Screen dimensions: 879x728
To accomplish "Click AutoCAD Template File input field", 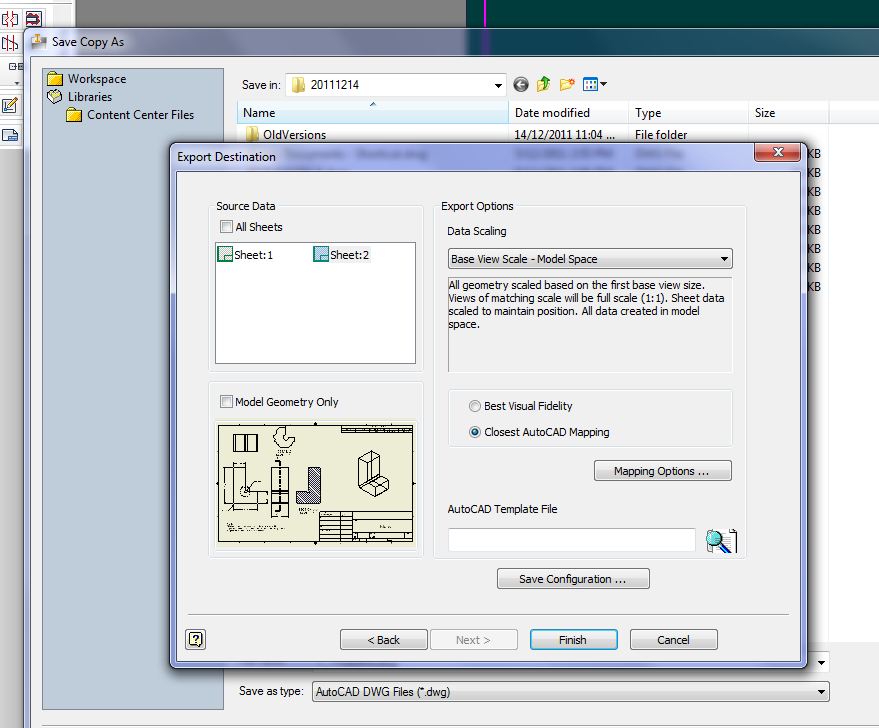I will click(572, 540).
